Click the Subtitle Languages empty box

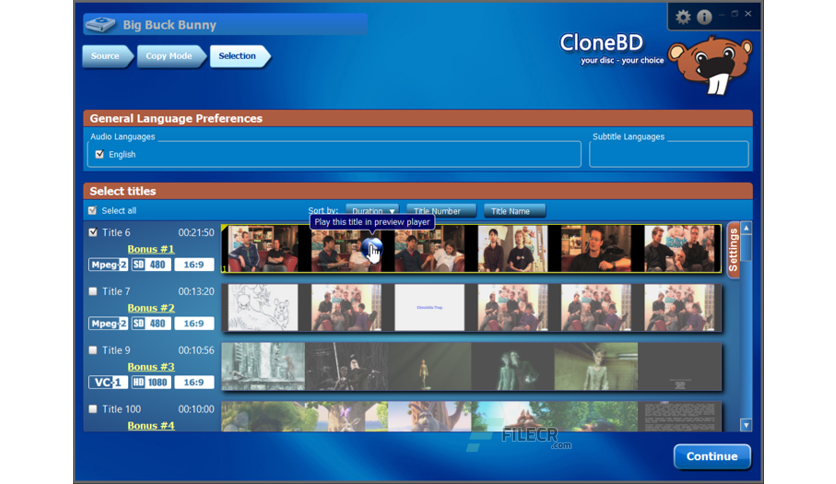coord(669,154)
